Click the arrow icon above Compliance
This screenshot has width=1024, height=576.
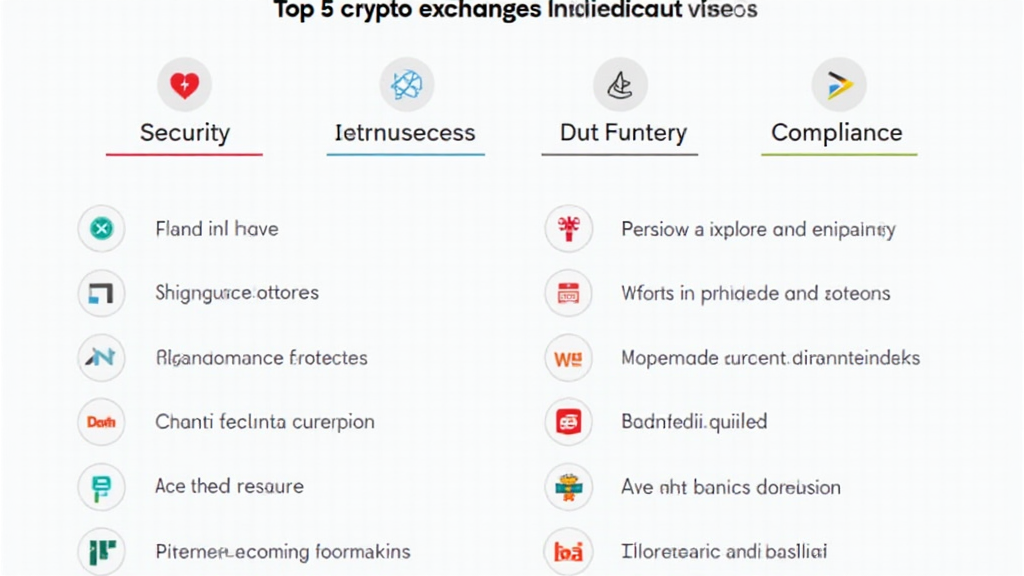coord(838,85)
